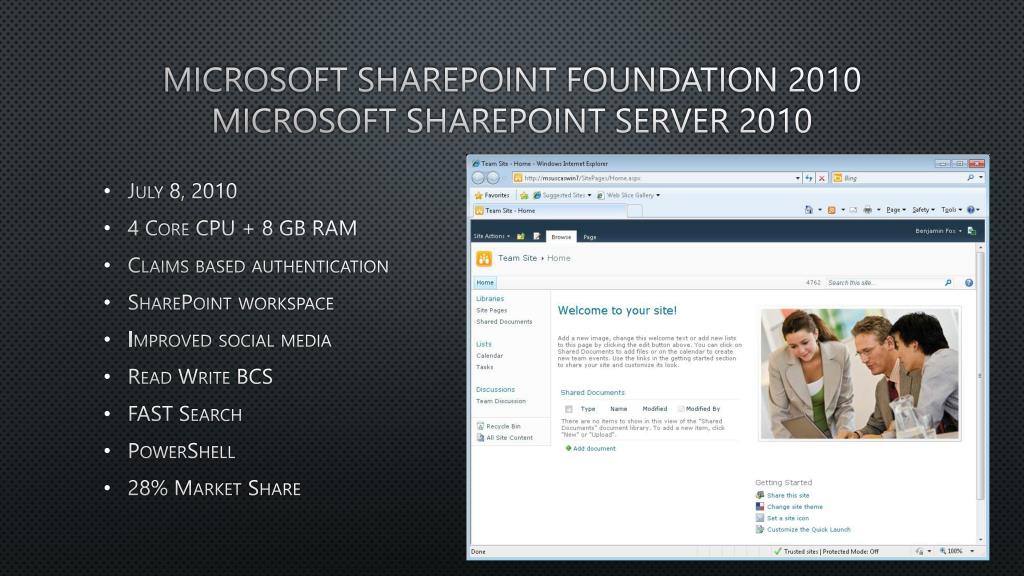Viewport: 1024px width, 576px height.
Task: Click the team photo on the welcome page
Action: (x=859, y=374)
